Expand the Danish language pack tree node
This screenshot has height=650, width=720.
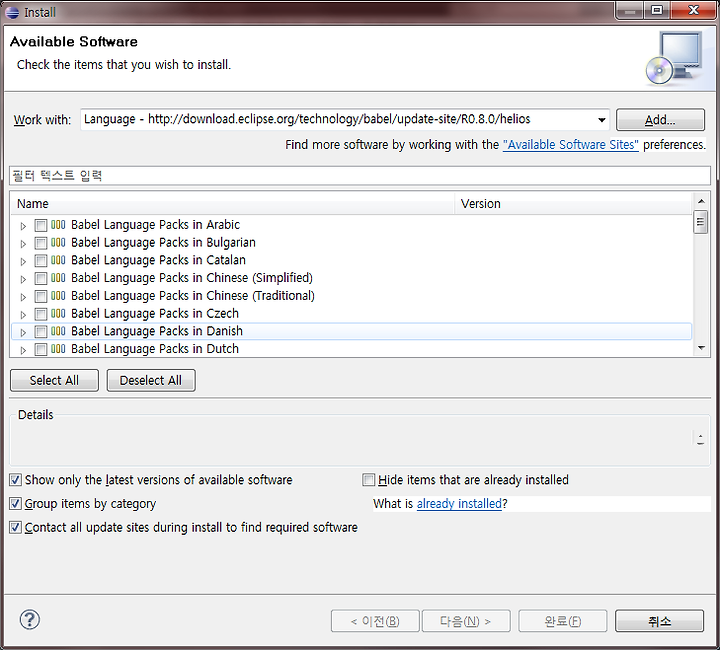[x=23, y=332]
